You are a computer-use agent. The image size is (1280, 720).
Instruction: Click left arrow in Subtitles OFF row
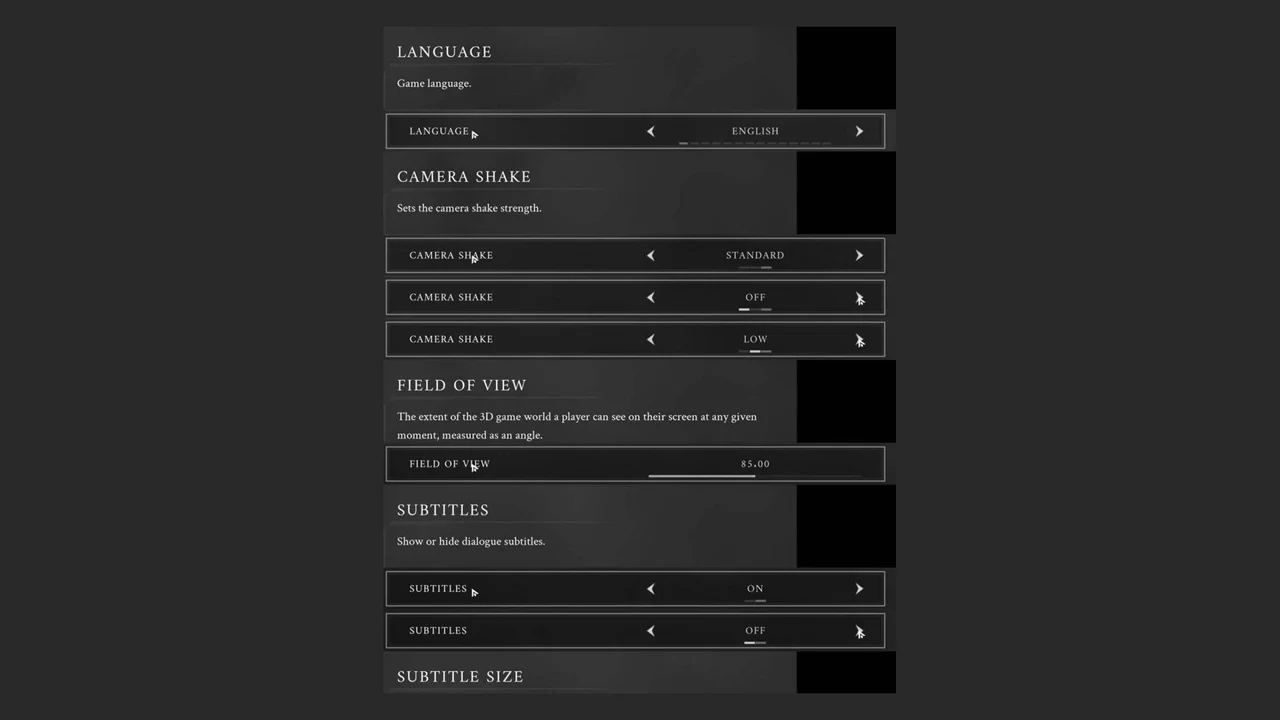[x=651, y=631]
